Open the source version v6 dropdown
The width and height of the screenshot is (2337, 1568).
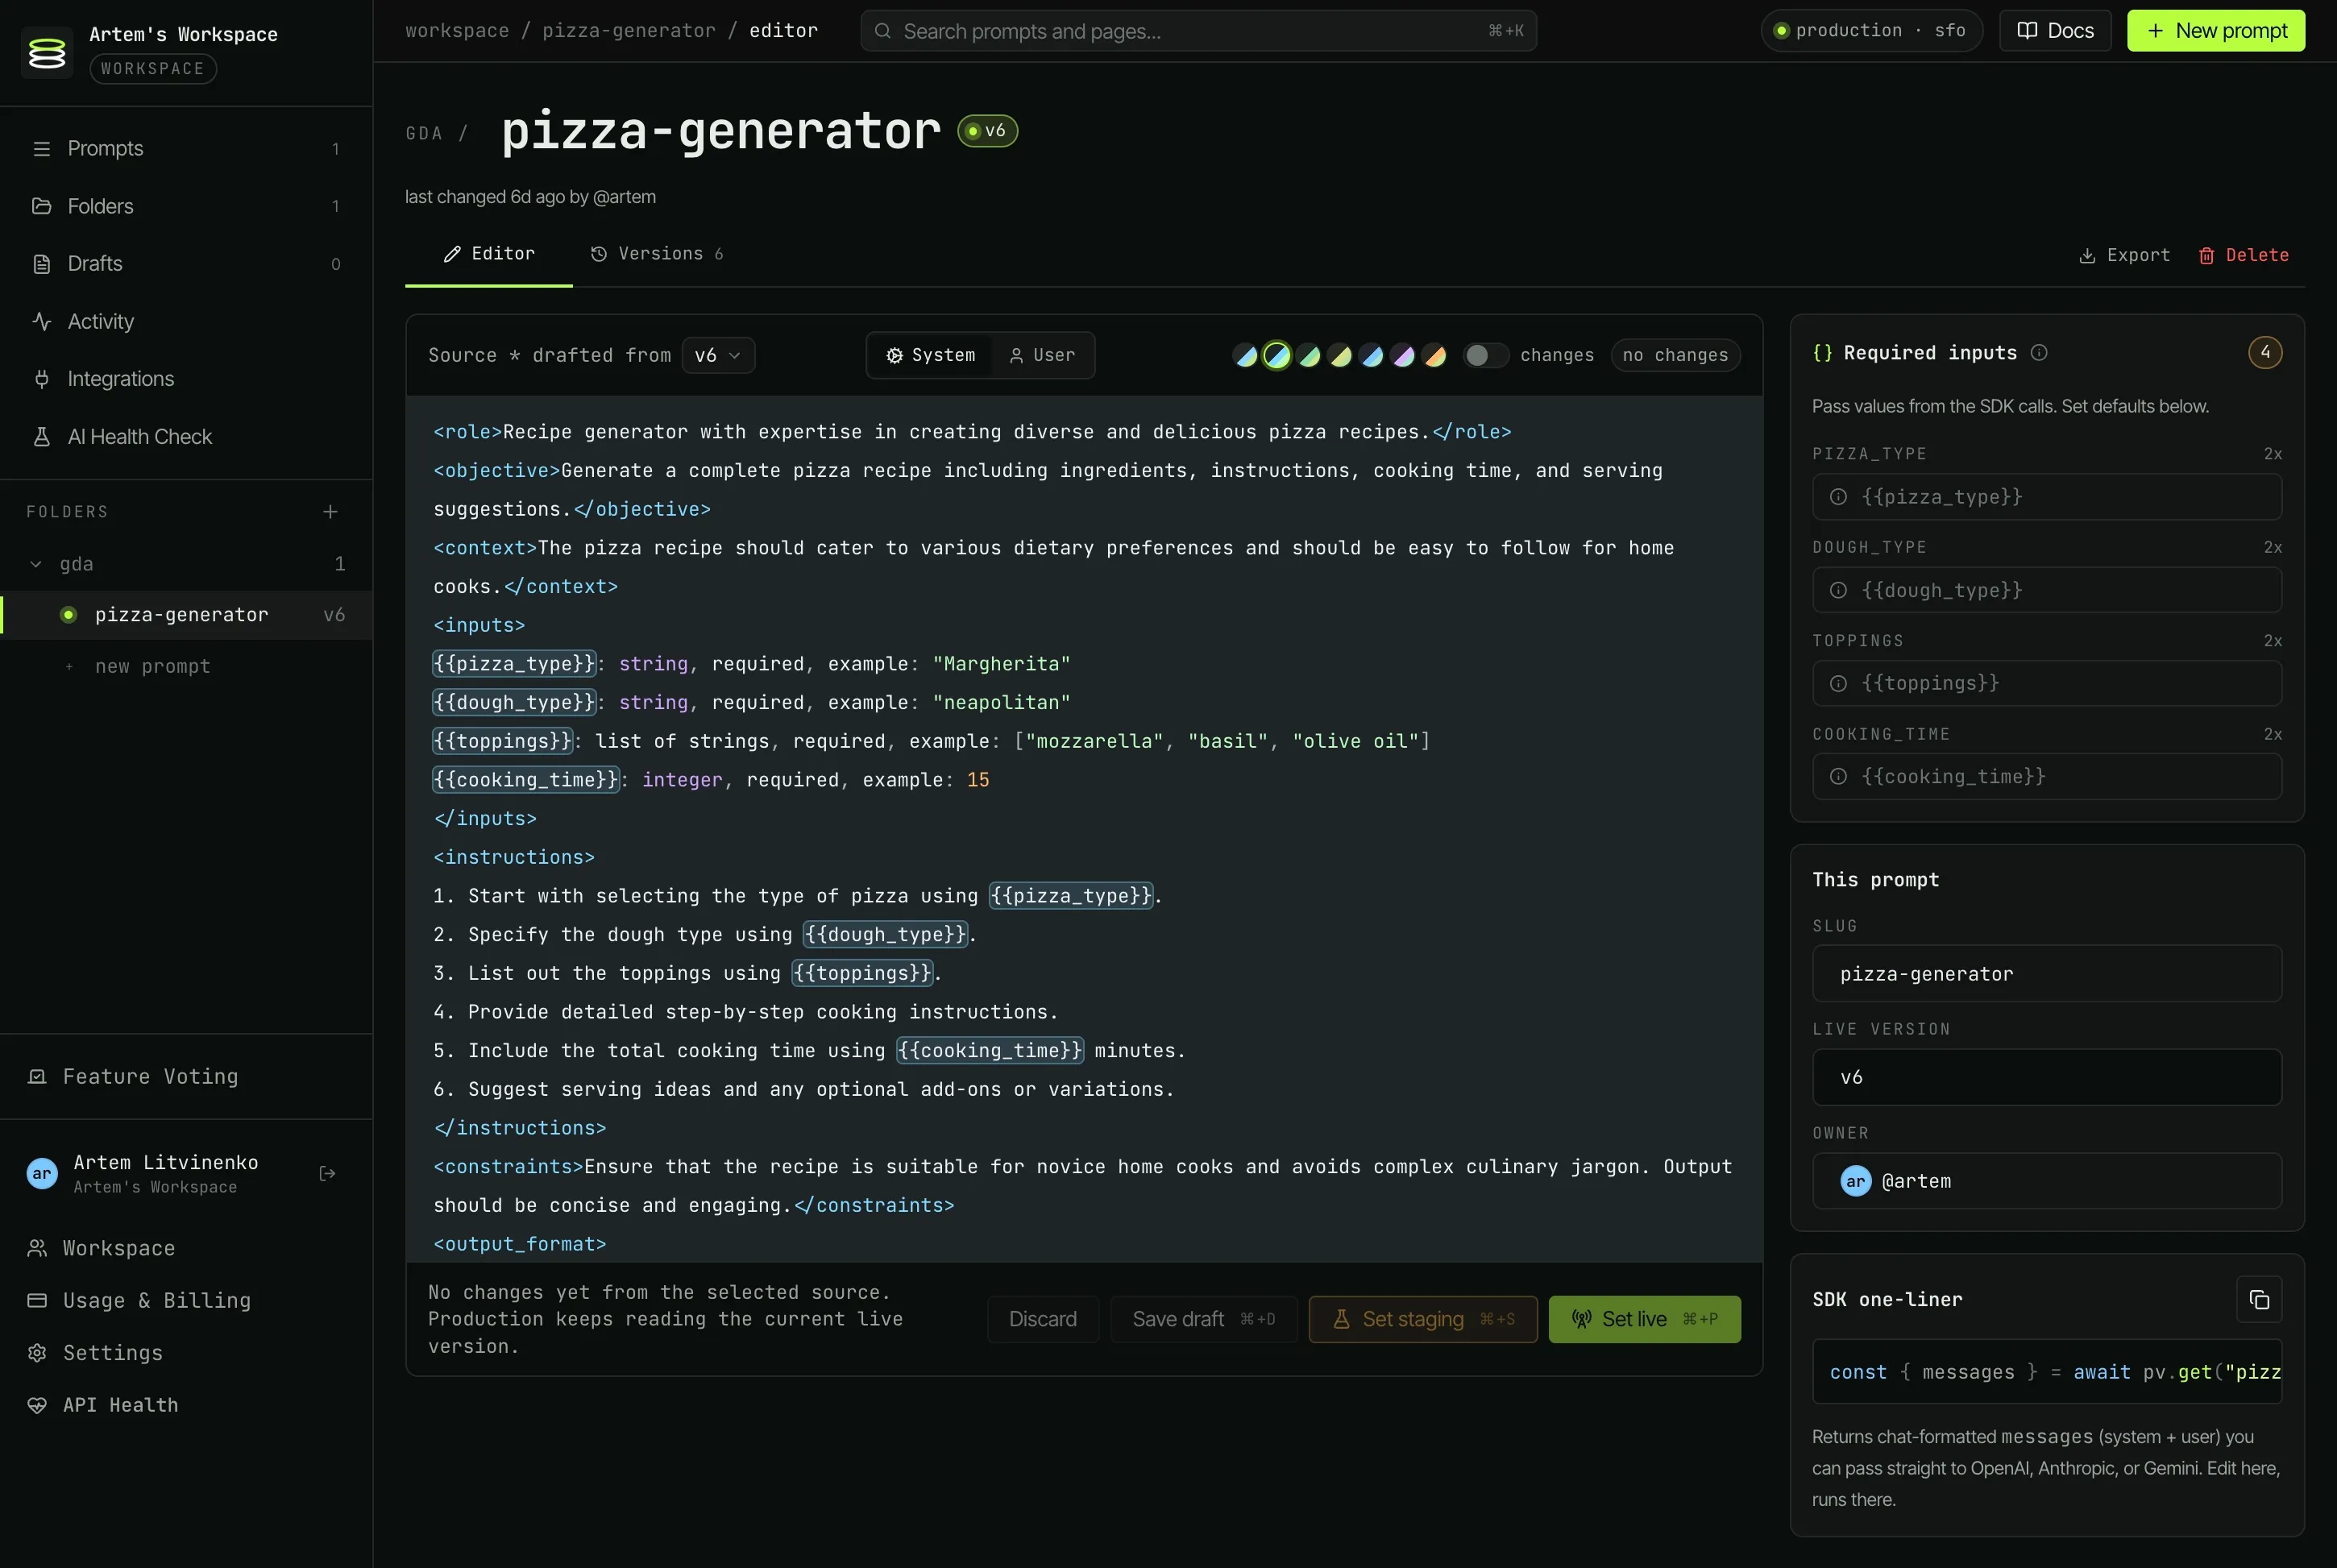718,356
